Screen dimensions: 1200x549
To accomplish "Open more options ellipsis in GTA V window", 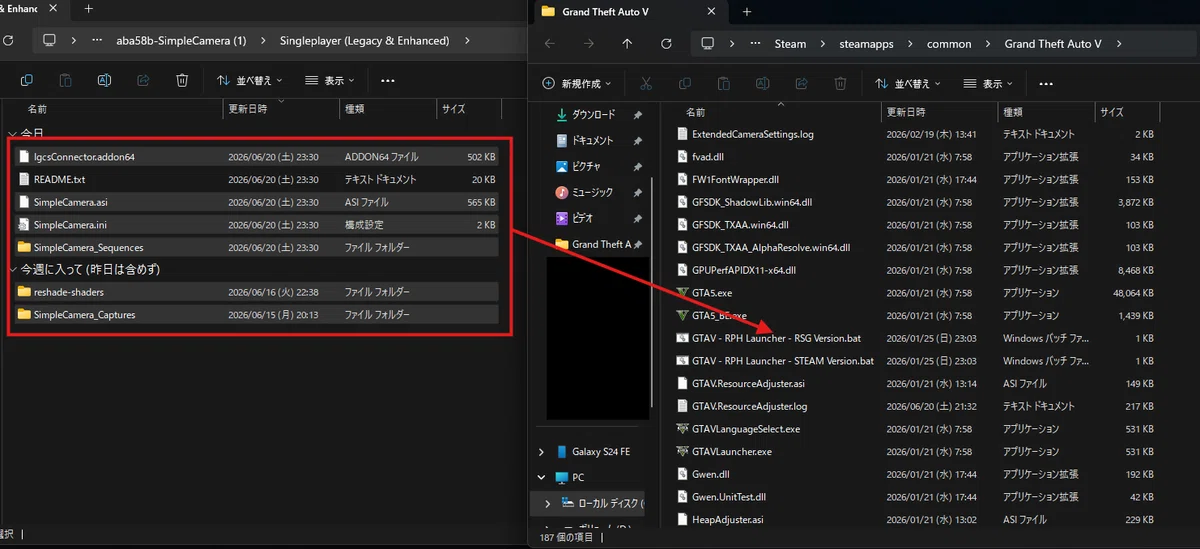I will [1046, 84].
